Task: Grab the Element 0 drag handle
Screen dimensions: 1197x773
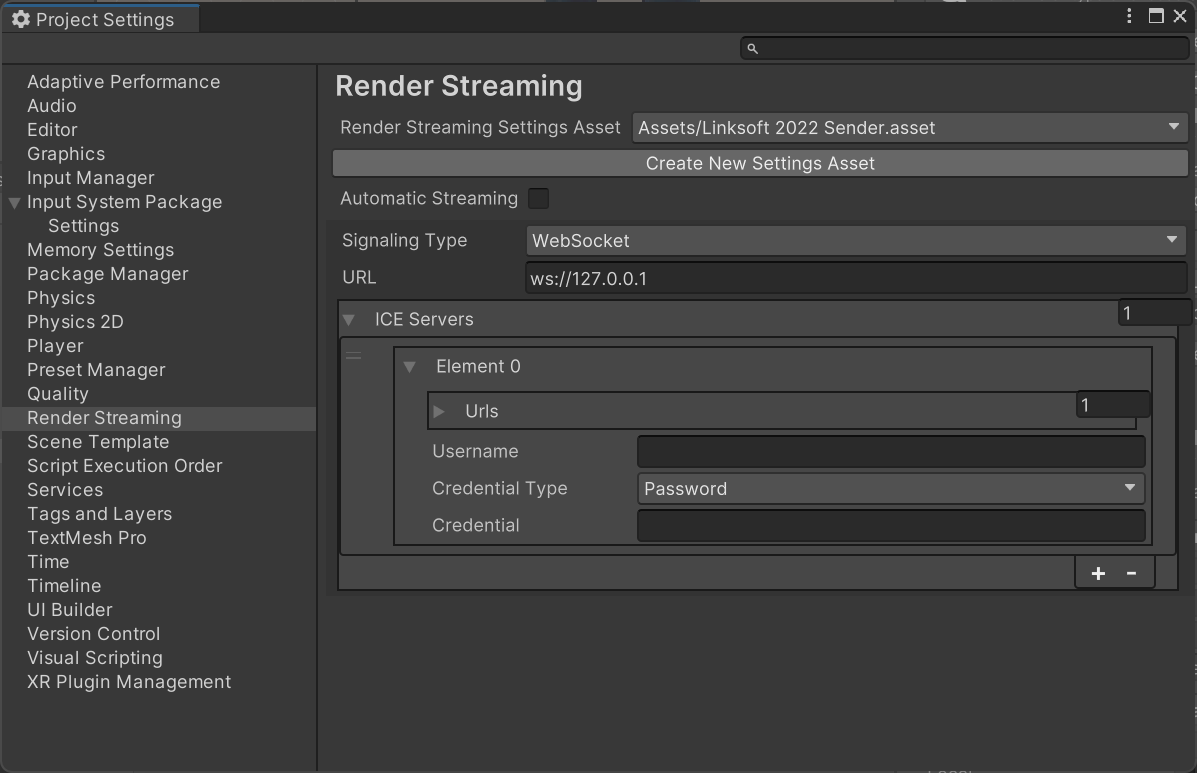Action: coord(353,356)
